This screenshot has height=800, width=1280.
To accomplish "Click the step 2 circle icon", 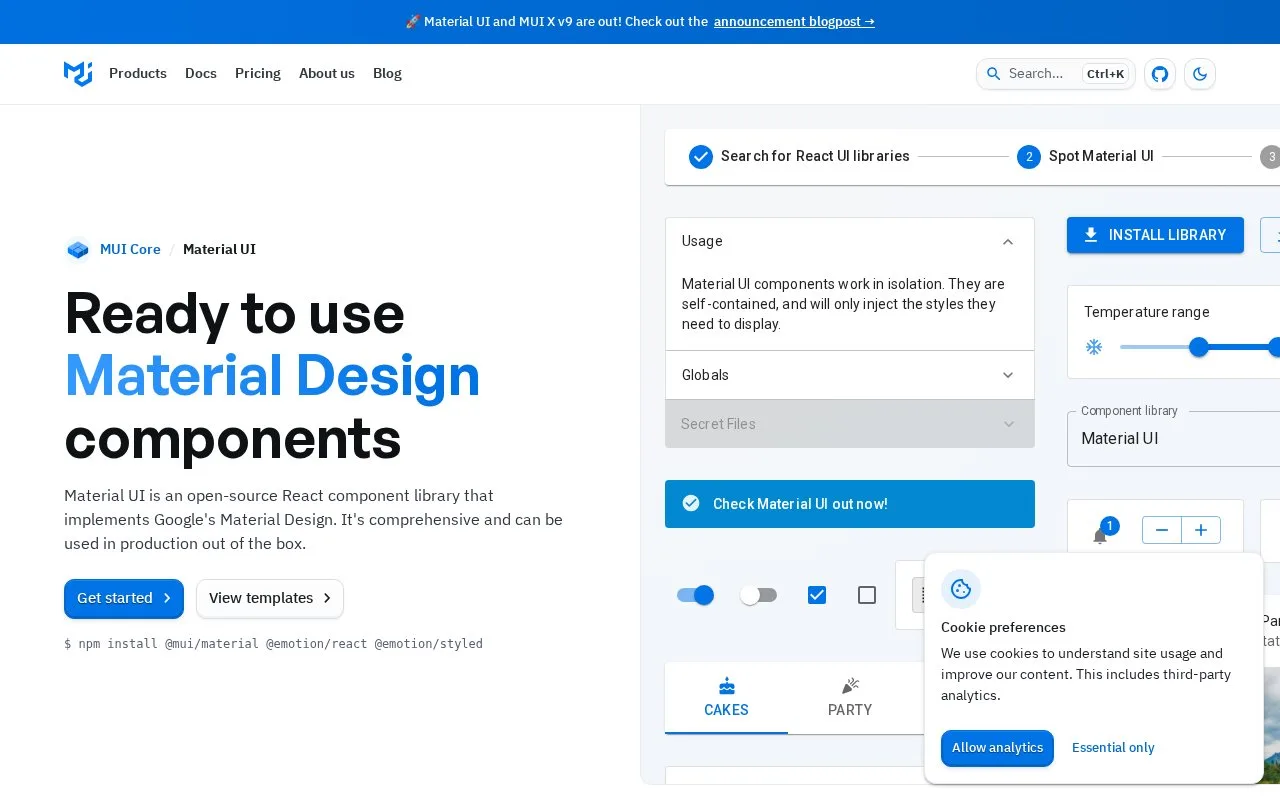I will [1029, 157].
